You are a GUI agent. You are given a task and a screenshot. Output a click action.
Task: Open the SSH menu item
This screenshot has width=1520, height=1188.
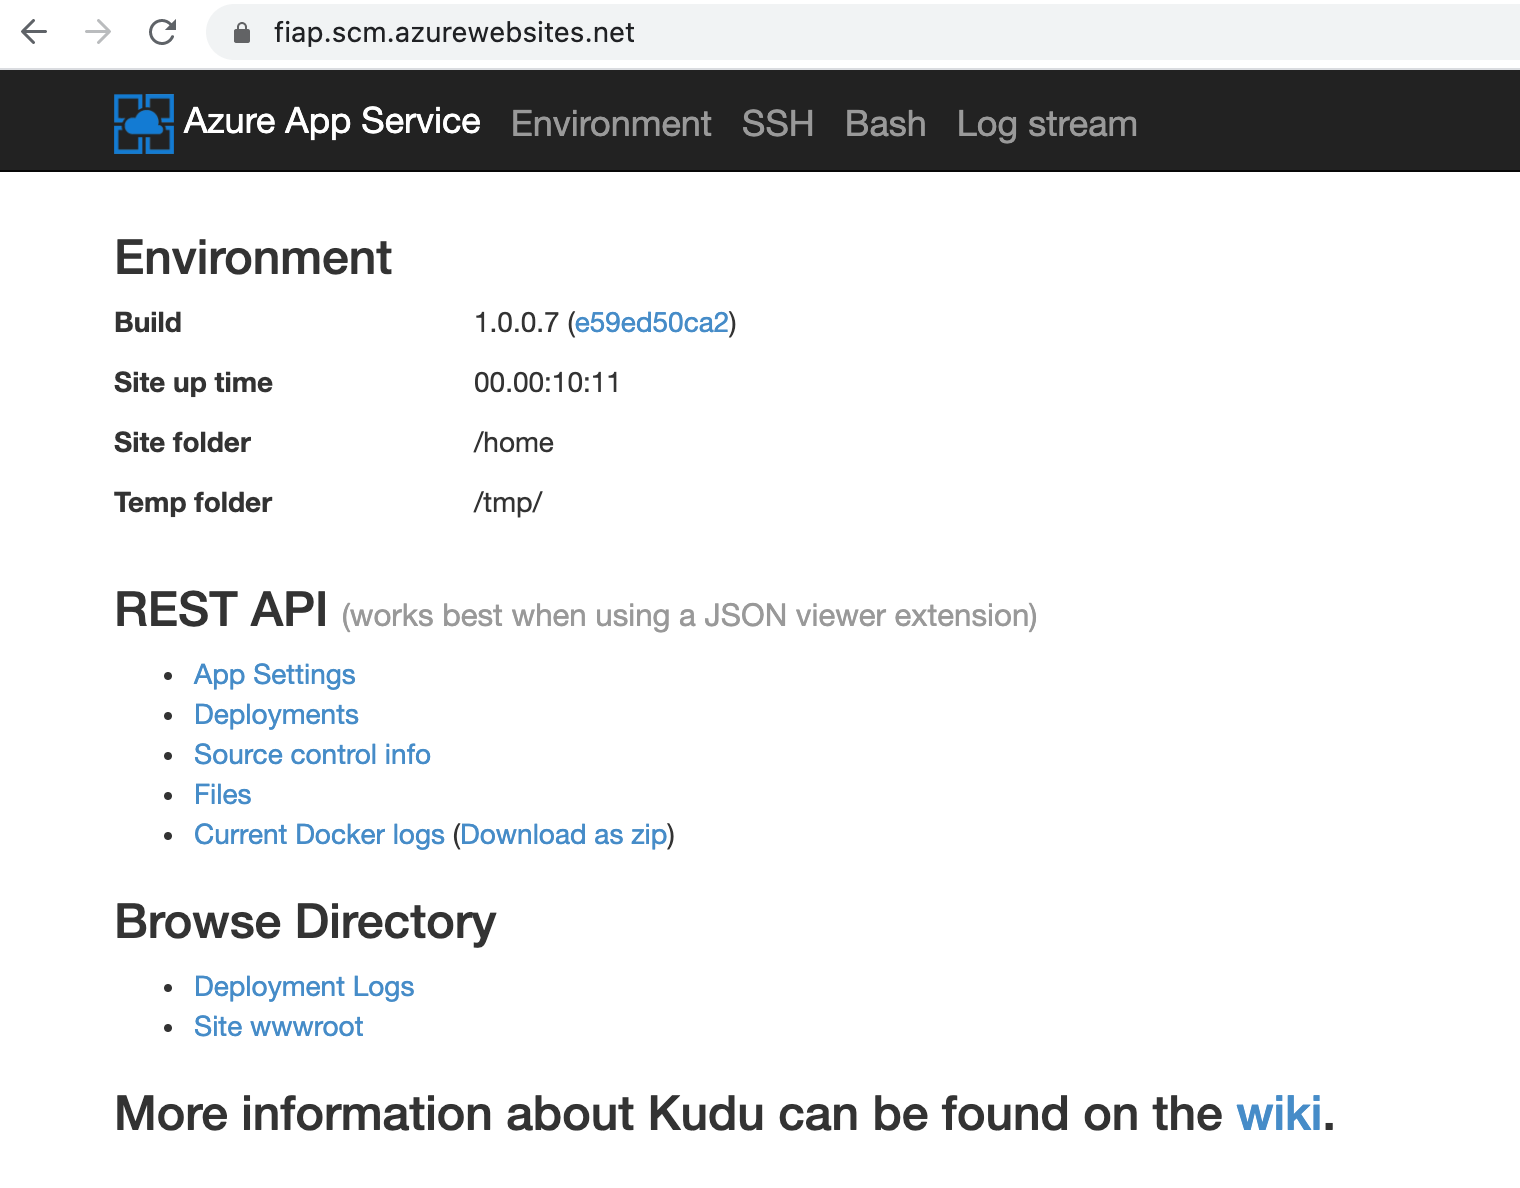click(x=778, y=124)
